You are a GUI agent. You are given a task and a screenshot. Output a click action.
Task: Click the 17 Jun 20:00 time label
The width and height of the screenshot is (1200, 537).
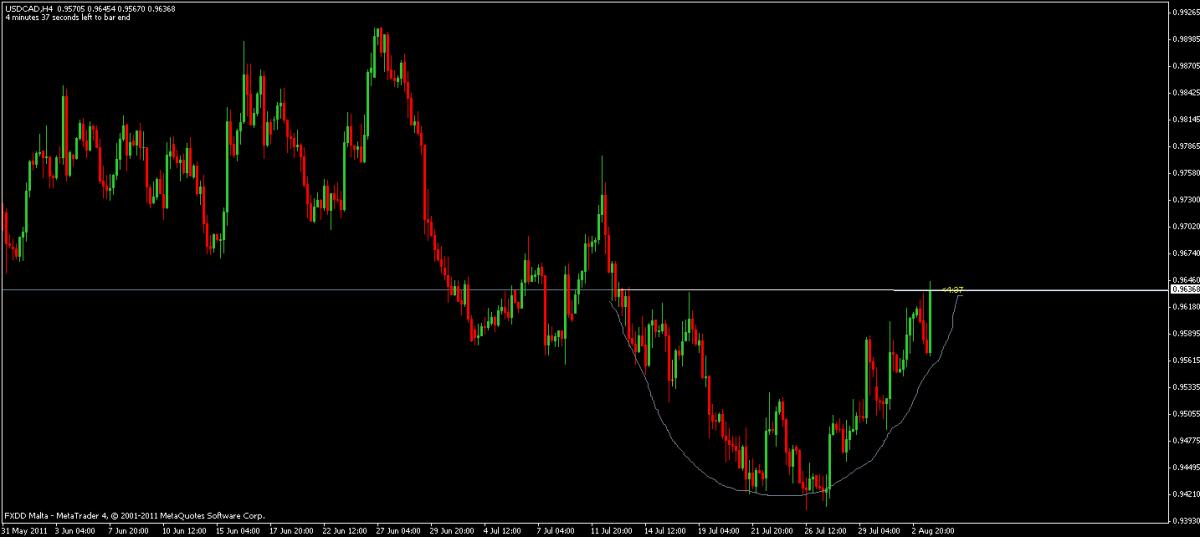tap(293, 530)
